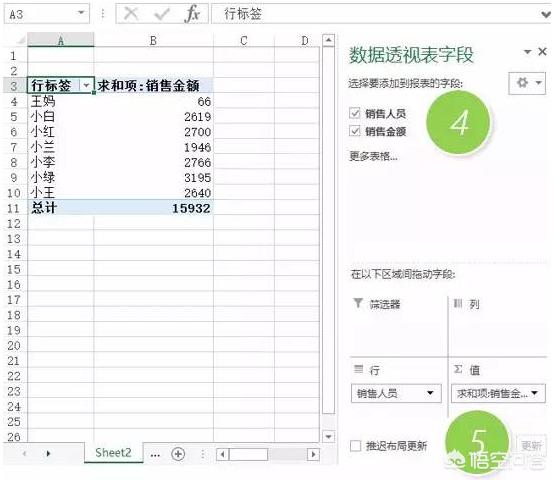The image size is (556, 480).
Task: Open the Name Box dropdown arrow
Action: (x=81, y=13)
